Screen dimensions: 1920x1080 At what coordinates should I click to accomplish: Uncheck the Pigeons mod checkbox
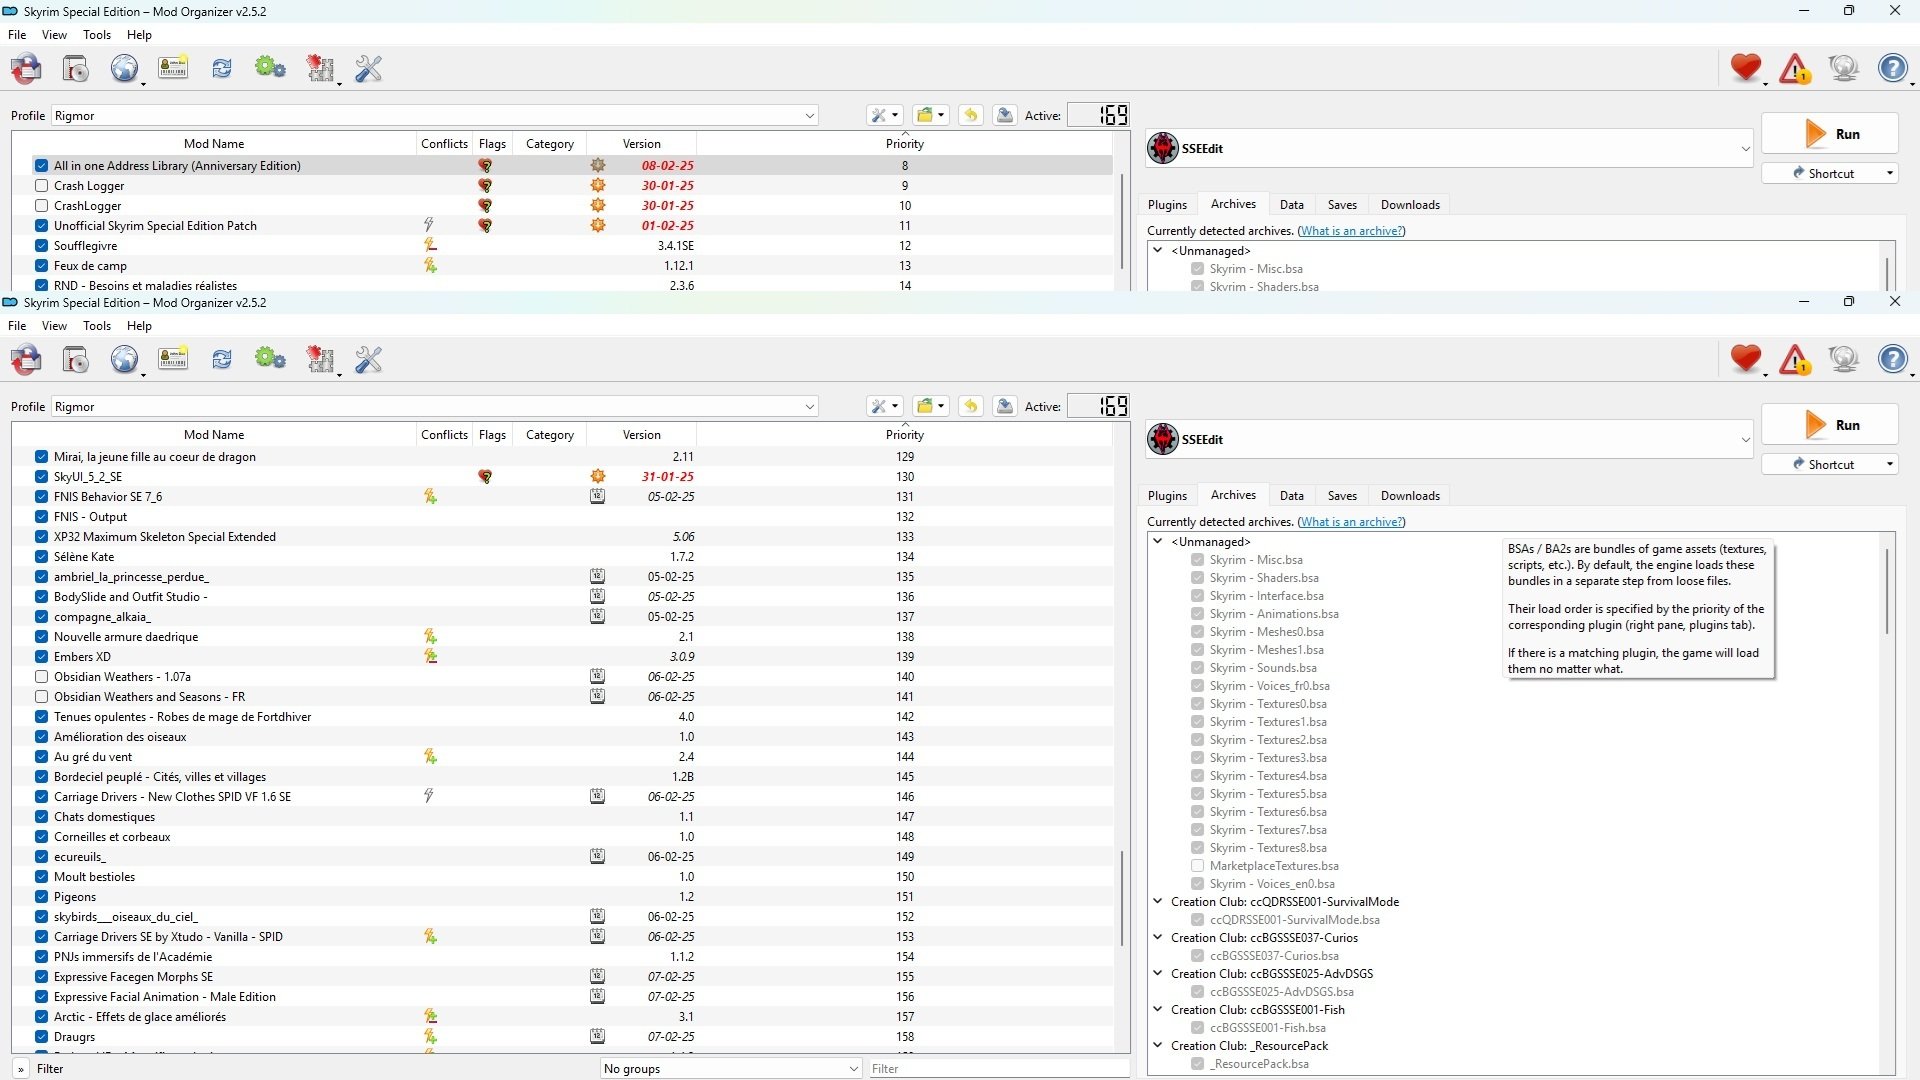coord(41,897)
